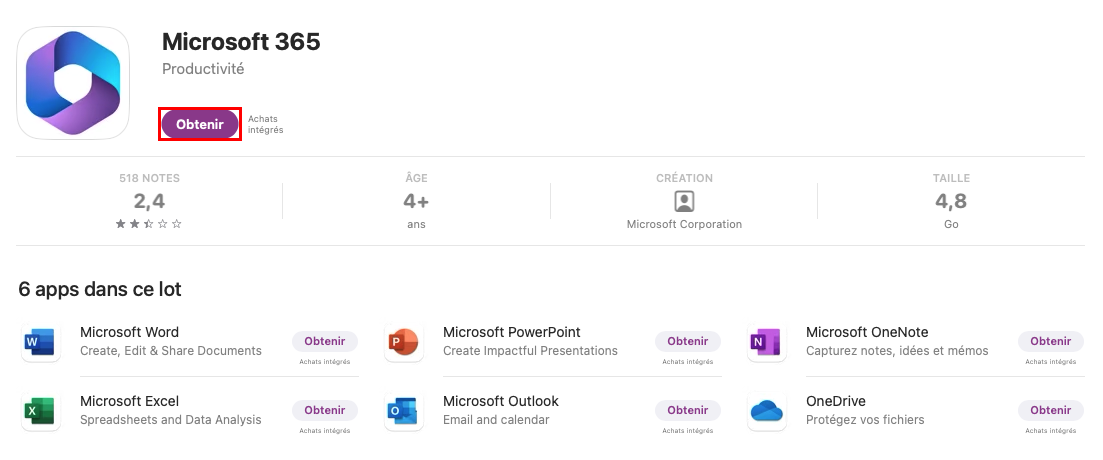The width and height of the screenshot is (1103, 460).
Task: Click the 4,8 size value
Action: click(951, 201)
